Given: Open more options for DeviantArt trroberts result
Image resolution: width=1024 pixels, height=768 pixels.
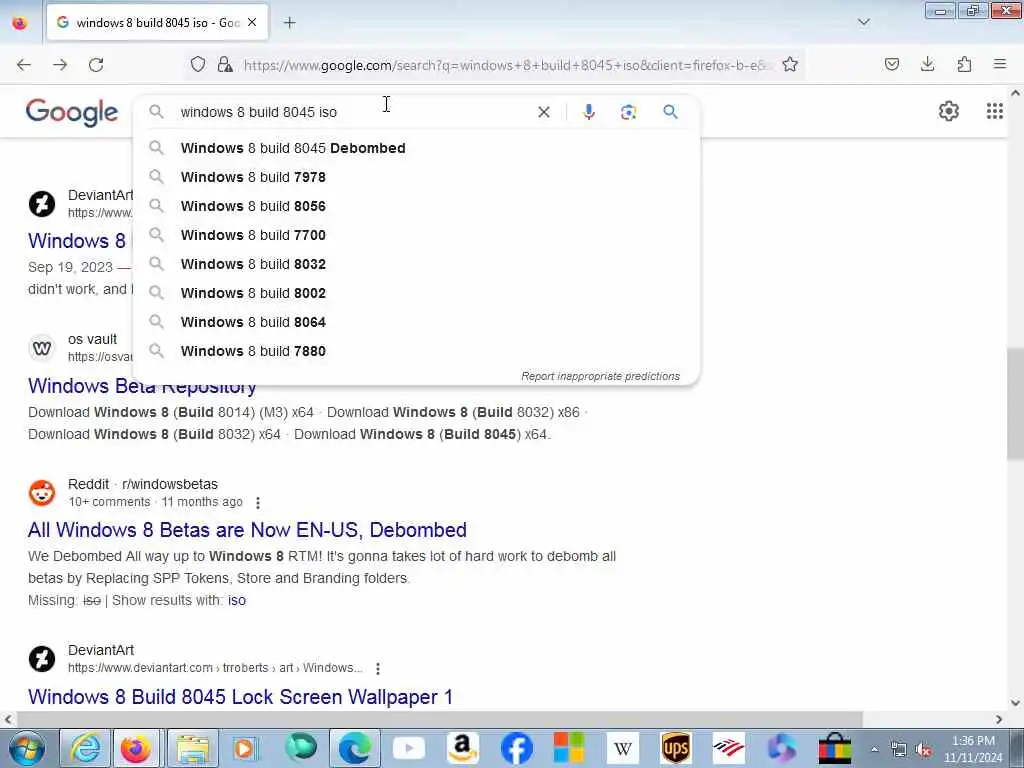Looking at the screenshot, I should [377, 668].
